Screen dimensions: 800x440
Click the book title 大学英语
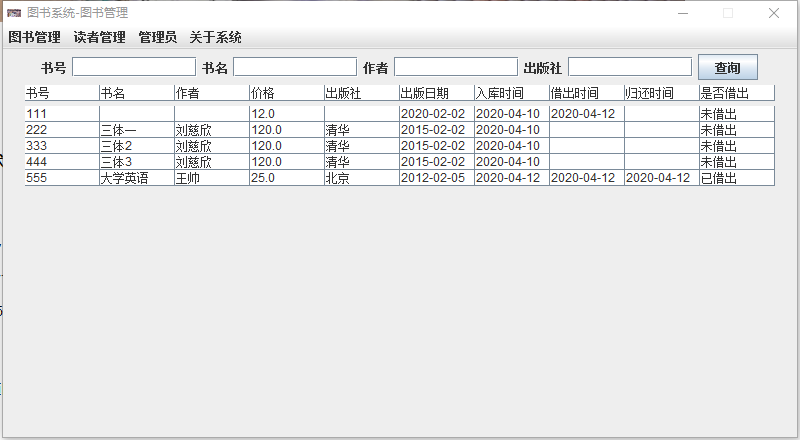point(137,178)
